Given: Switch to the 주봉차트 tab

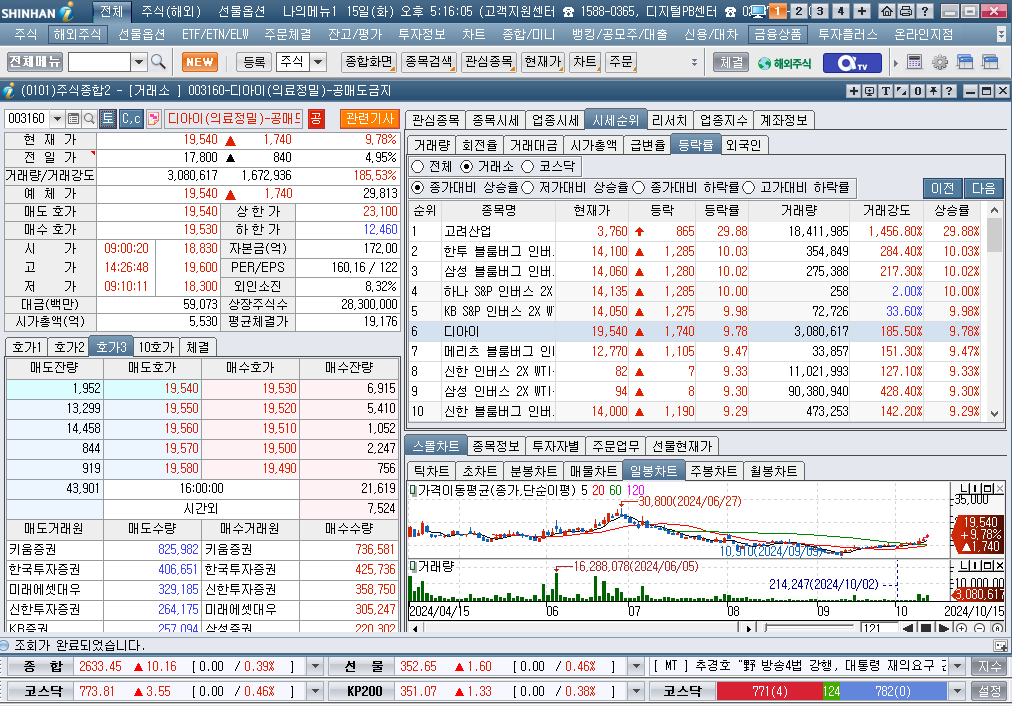Looking at the screenshot, I should pos(713,471).
